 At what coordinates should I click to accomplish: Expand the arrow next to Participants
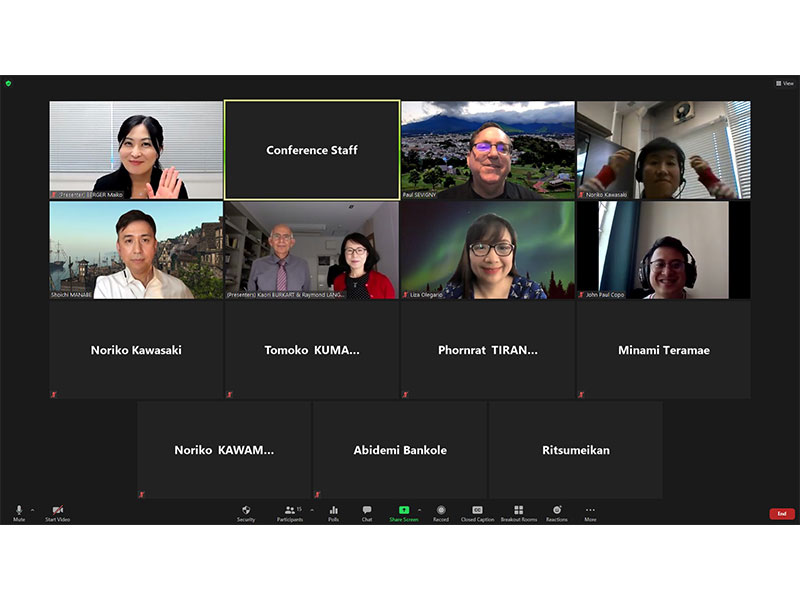pos(311,510)
